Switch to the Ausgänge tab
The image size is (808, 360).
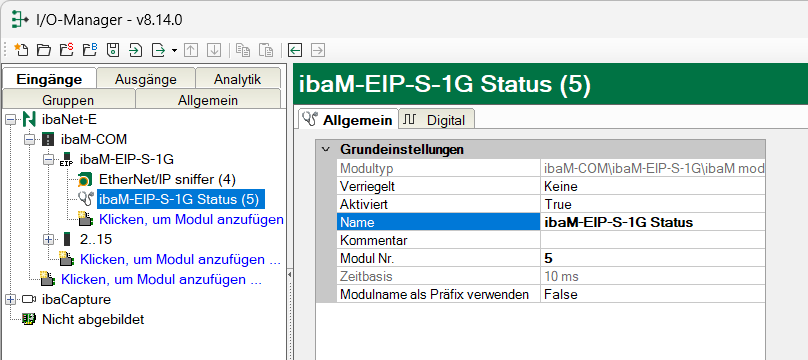[146, 79]
